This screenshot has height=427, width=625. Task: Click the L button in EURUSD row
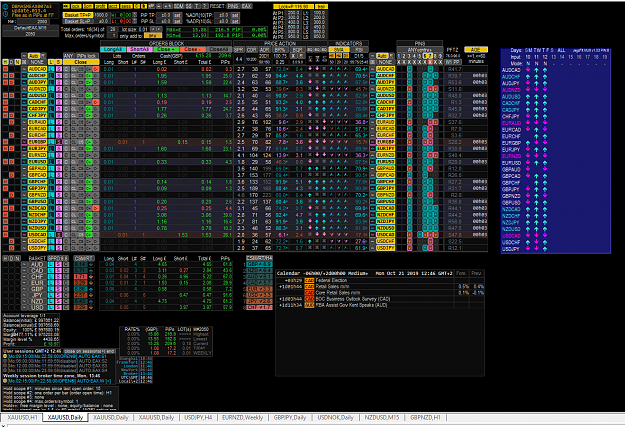(51, 161)
